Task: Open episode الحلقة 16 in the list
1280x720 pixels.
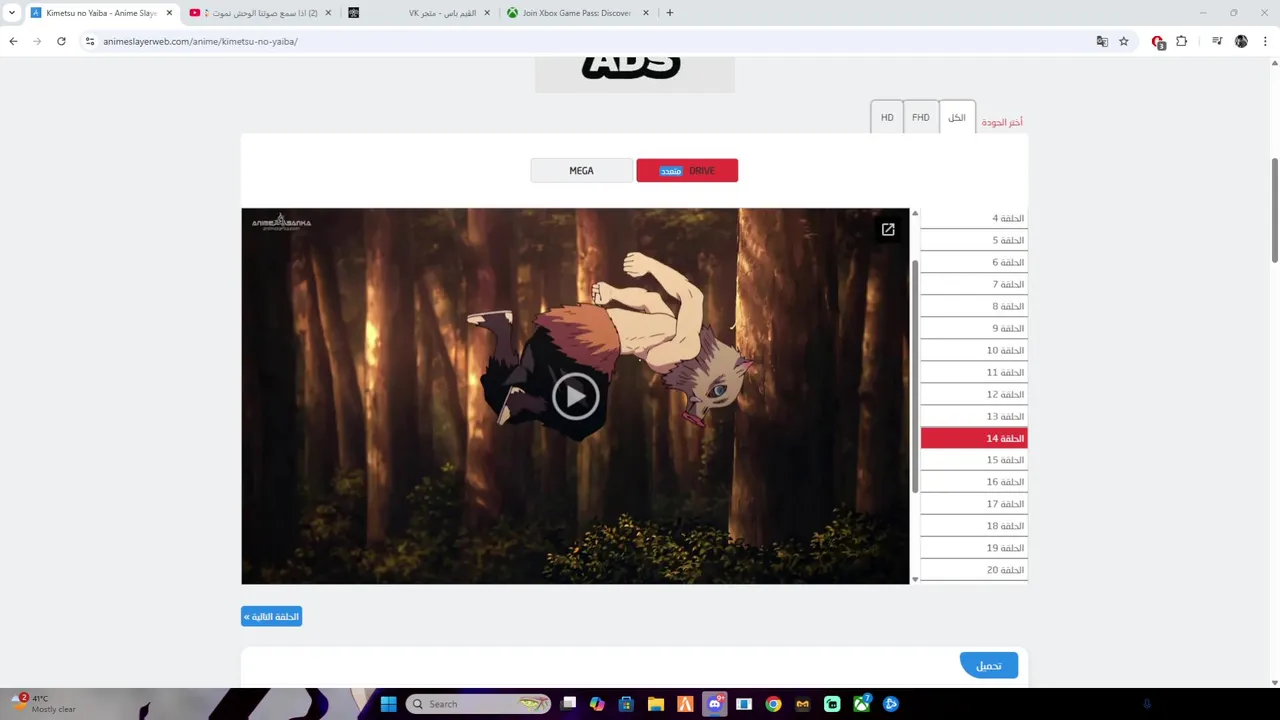Action: [974, 482]
